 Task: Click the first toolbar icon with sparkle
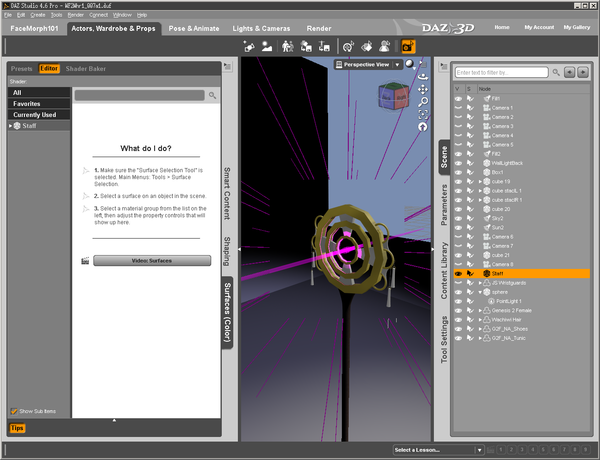pyautogui.click(x=249, y=47)
